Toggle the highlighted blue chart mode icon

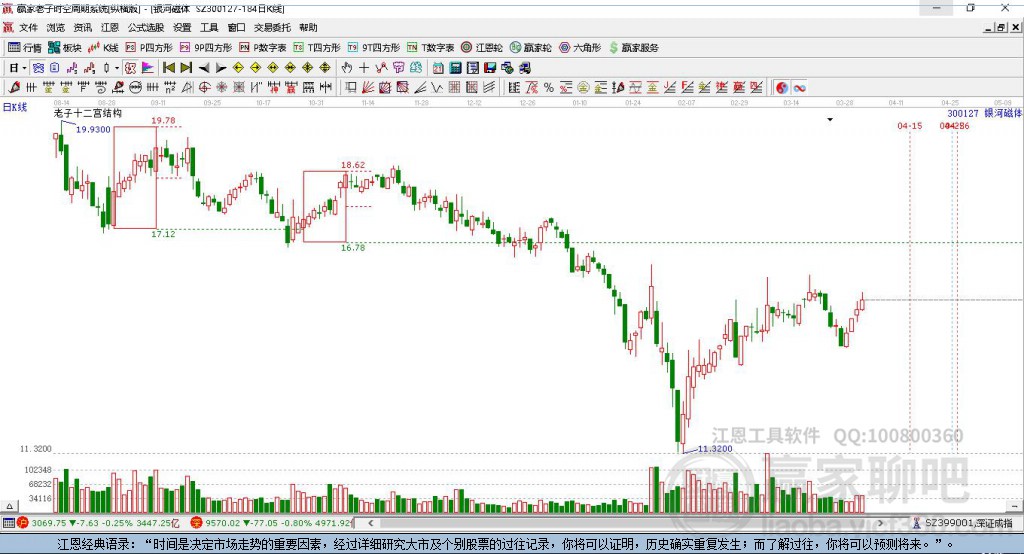pos(38,68)
